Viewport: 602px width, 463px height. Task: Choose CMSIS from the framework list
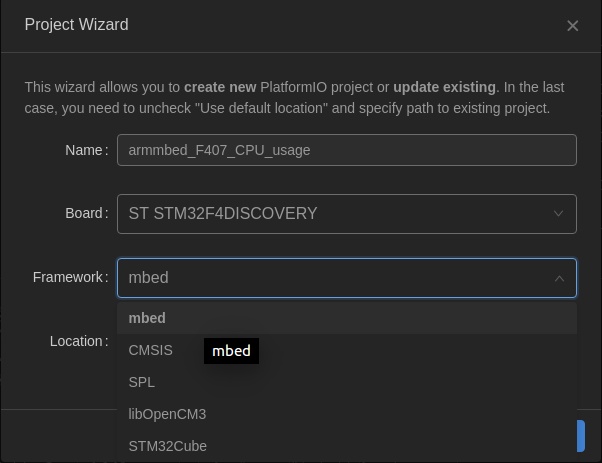(151, 350)
